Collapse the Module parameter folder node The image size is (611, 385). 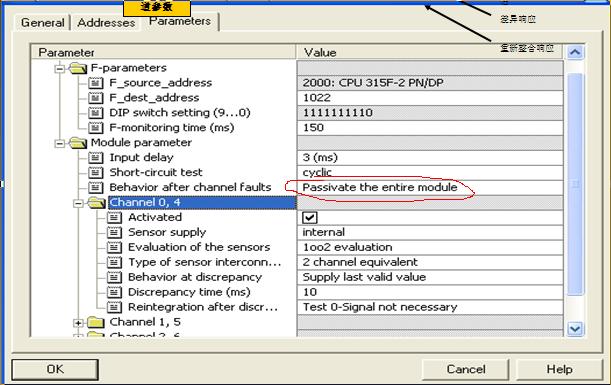click(x=60, y=143)
